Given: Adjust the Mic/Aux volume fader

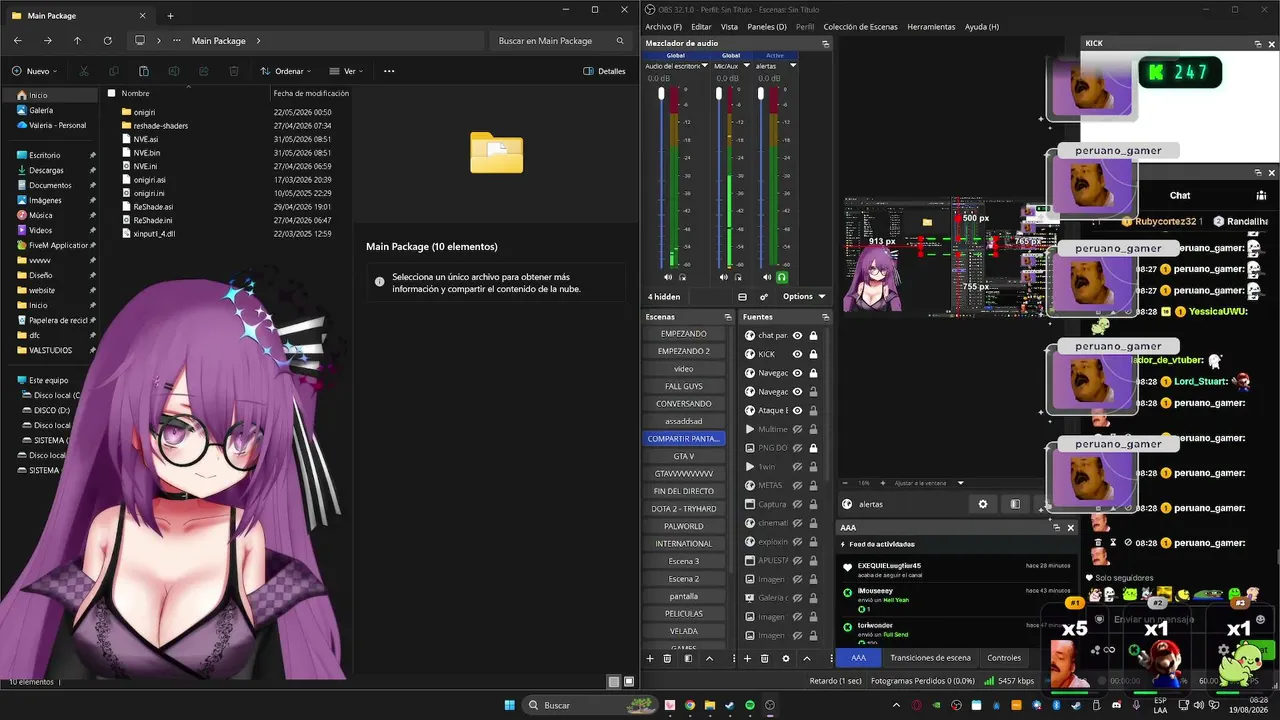Looking at the screenshot, I should (718, 93).
